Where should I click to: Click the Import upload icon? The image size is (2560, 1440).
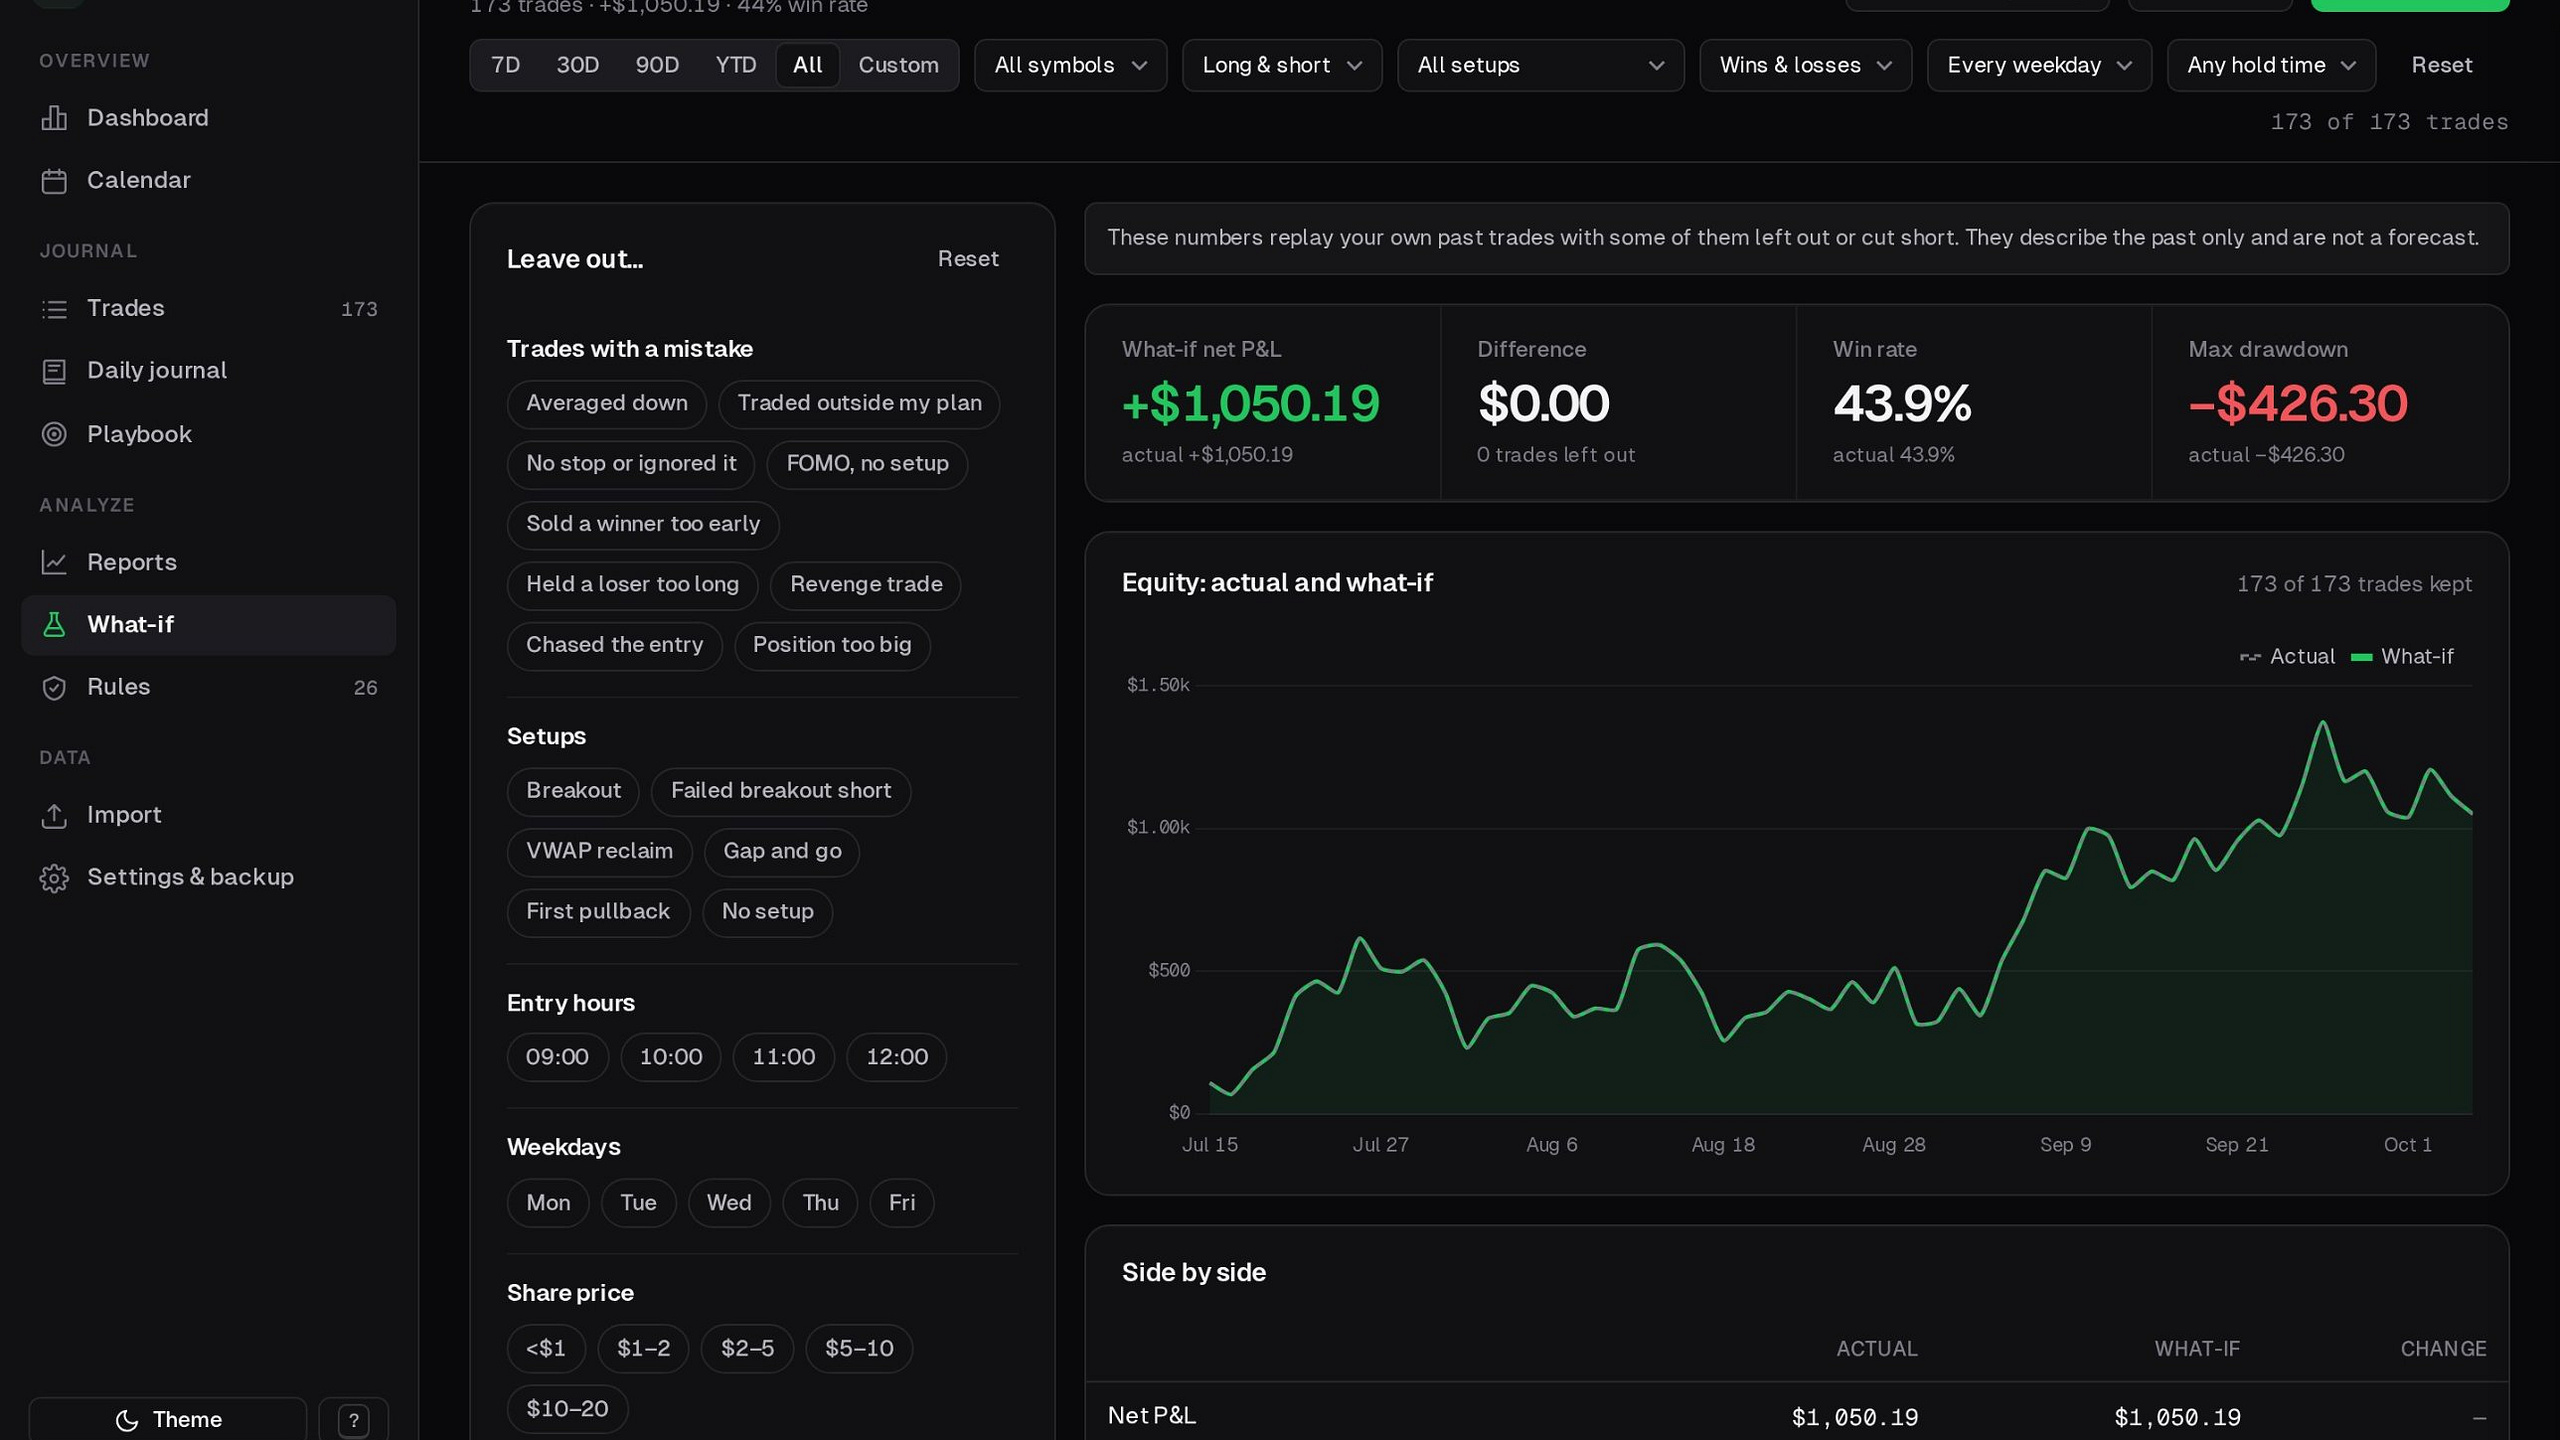coord(54,816)
